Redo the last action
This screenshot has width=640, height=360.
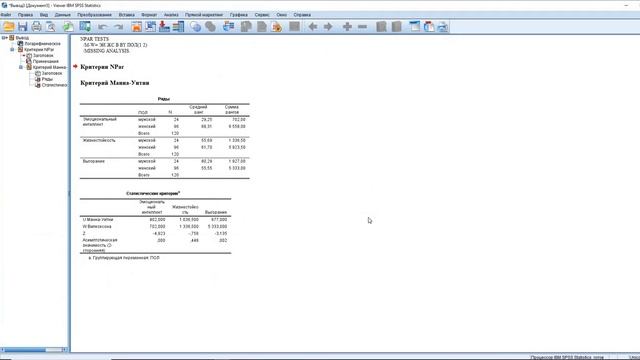pos(118,27)
